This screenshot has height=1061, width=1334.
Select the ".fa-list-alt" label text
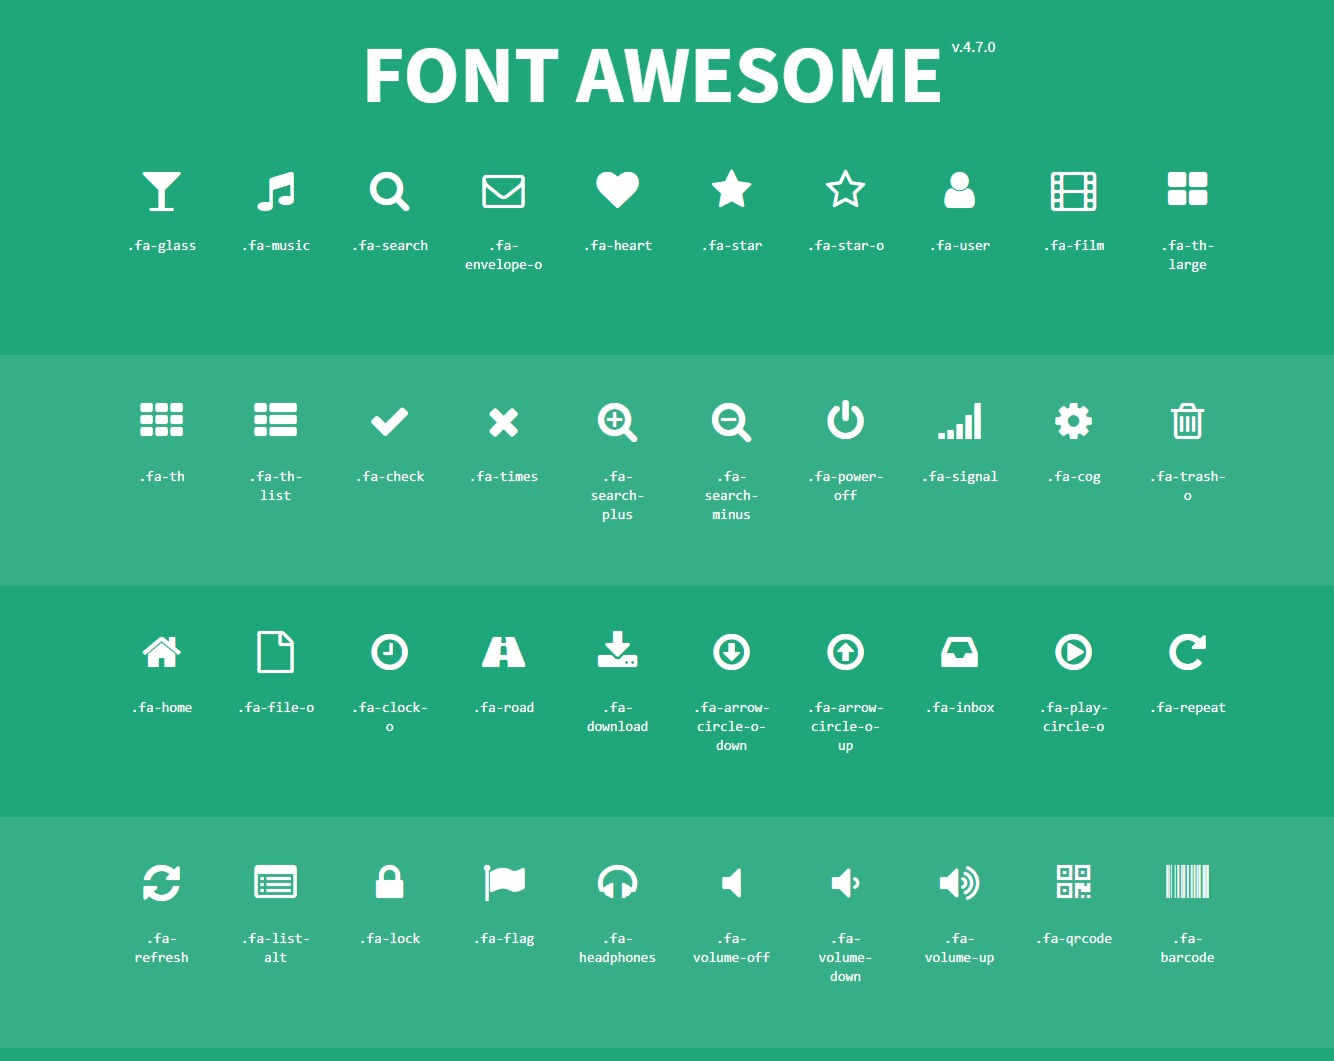point(276,948)
